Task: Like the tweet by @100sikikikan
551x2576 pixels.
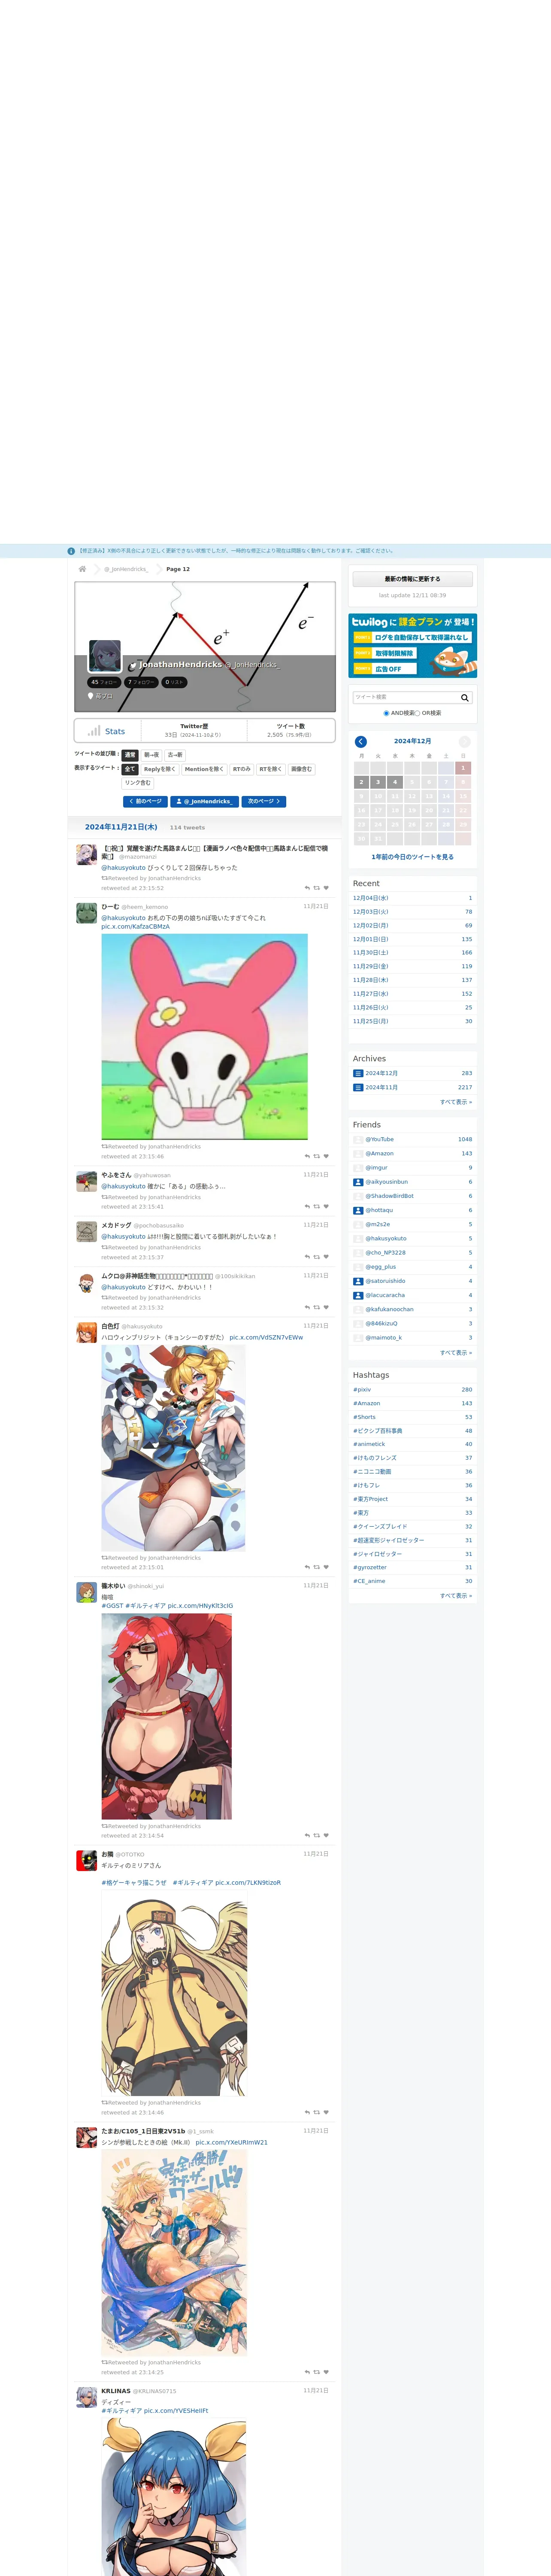Action: pyautogui.click(x=326, y=1307)
